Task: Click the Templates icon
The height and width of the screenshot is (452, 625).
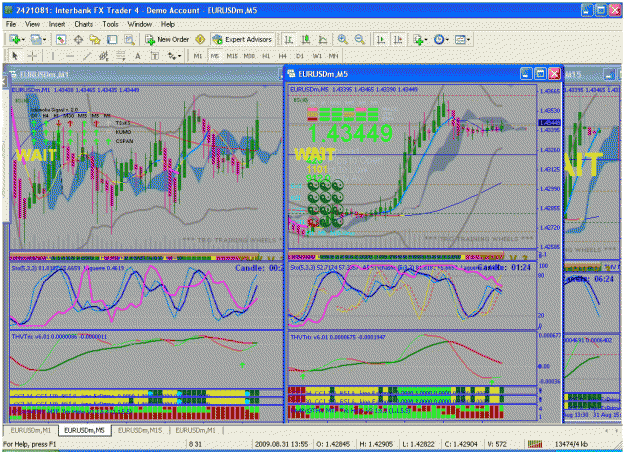Action: coord(460,39)
